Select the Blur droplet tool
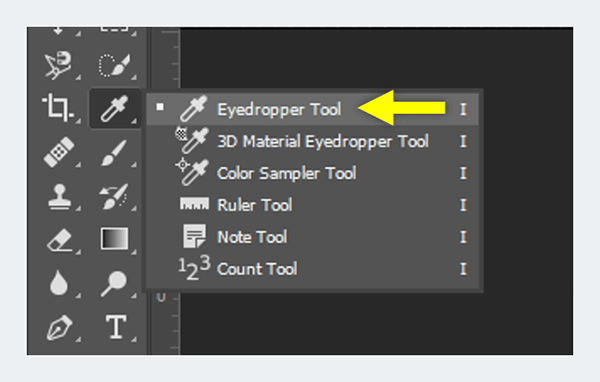This screenshot has width=600, height=382. click(59, 283)
